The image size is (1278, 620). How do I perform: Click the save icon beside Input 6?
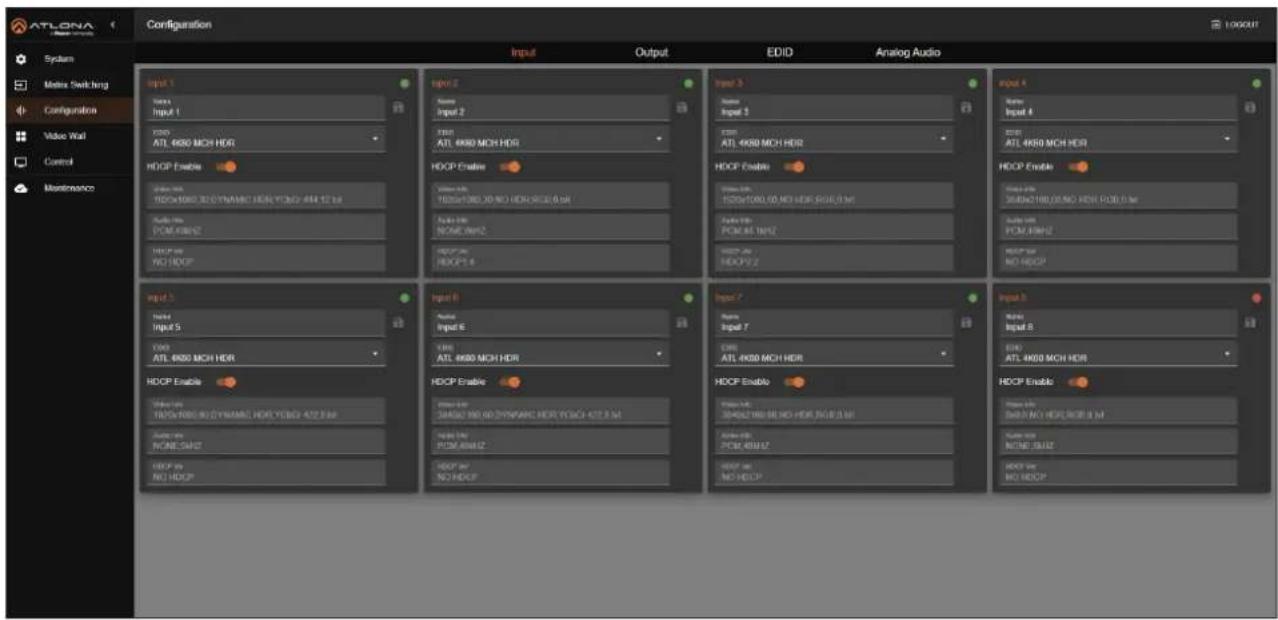click(x=684, y=323)
